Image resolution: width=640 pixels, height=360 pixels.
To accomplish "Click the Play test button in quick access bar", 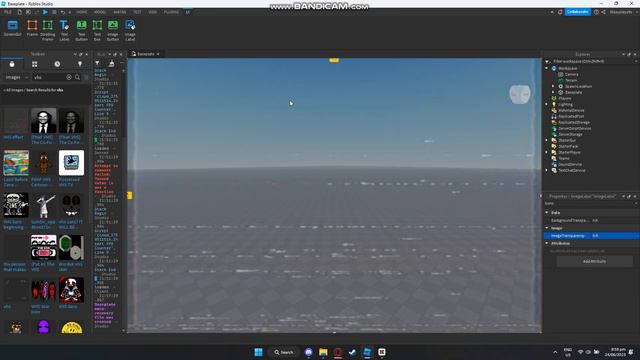I will tap(45, 12).
